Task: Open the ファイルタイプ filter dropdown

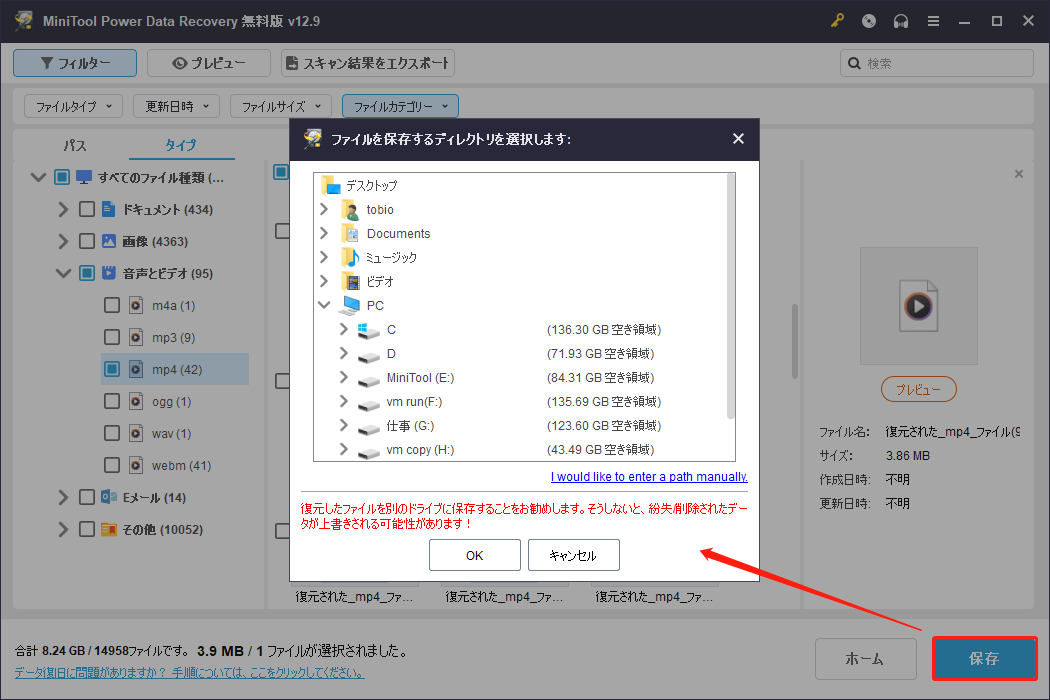Action: coord(74,106)
